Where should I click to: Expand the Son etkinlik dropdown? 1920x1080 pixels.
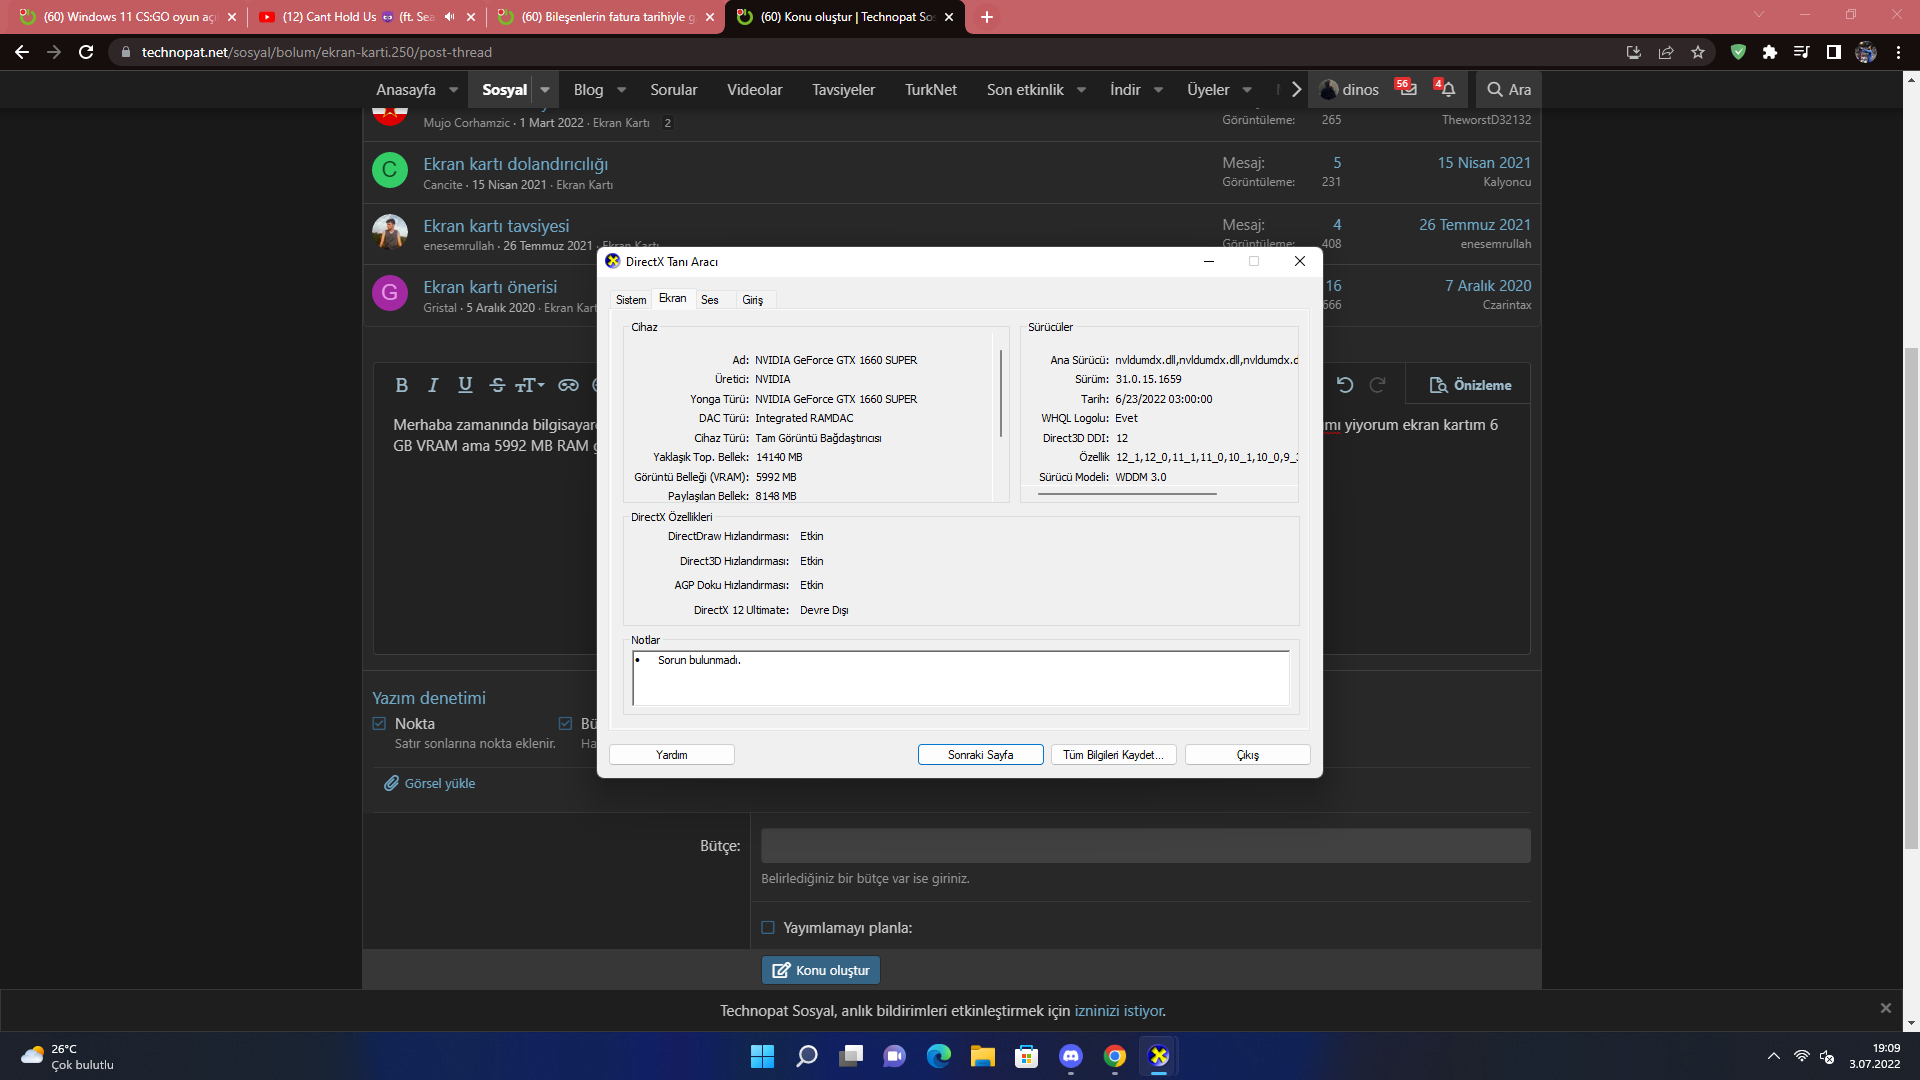[1081, 89]
